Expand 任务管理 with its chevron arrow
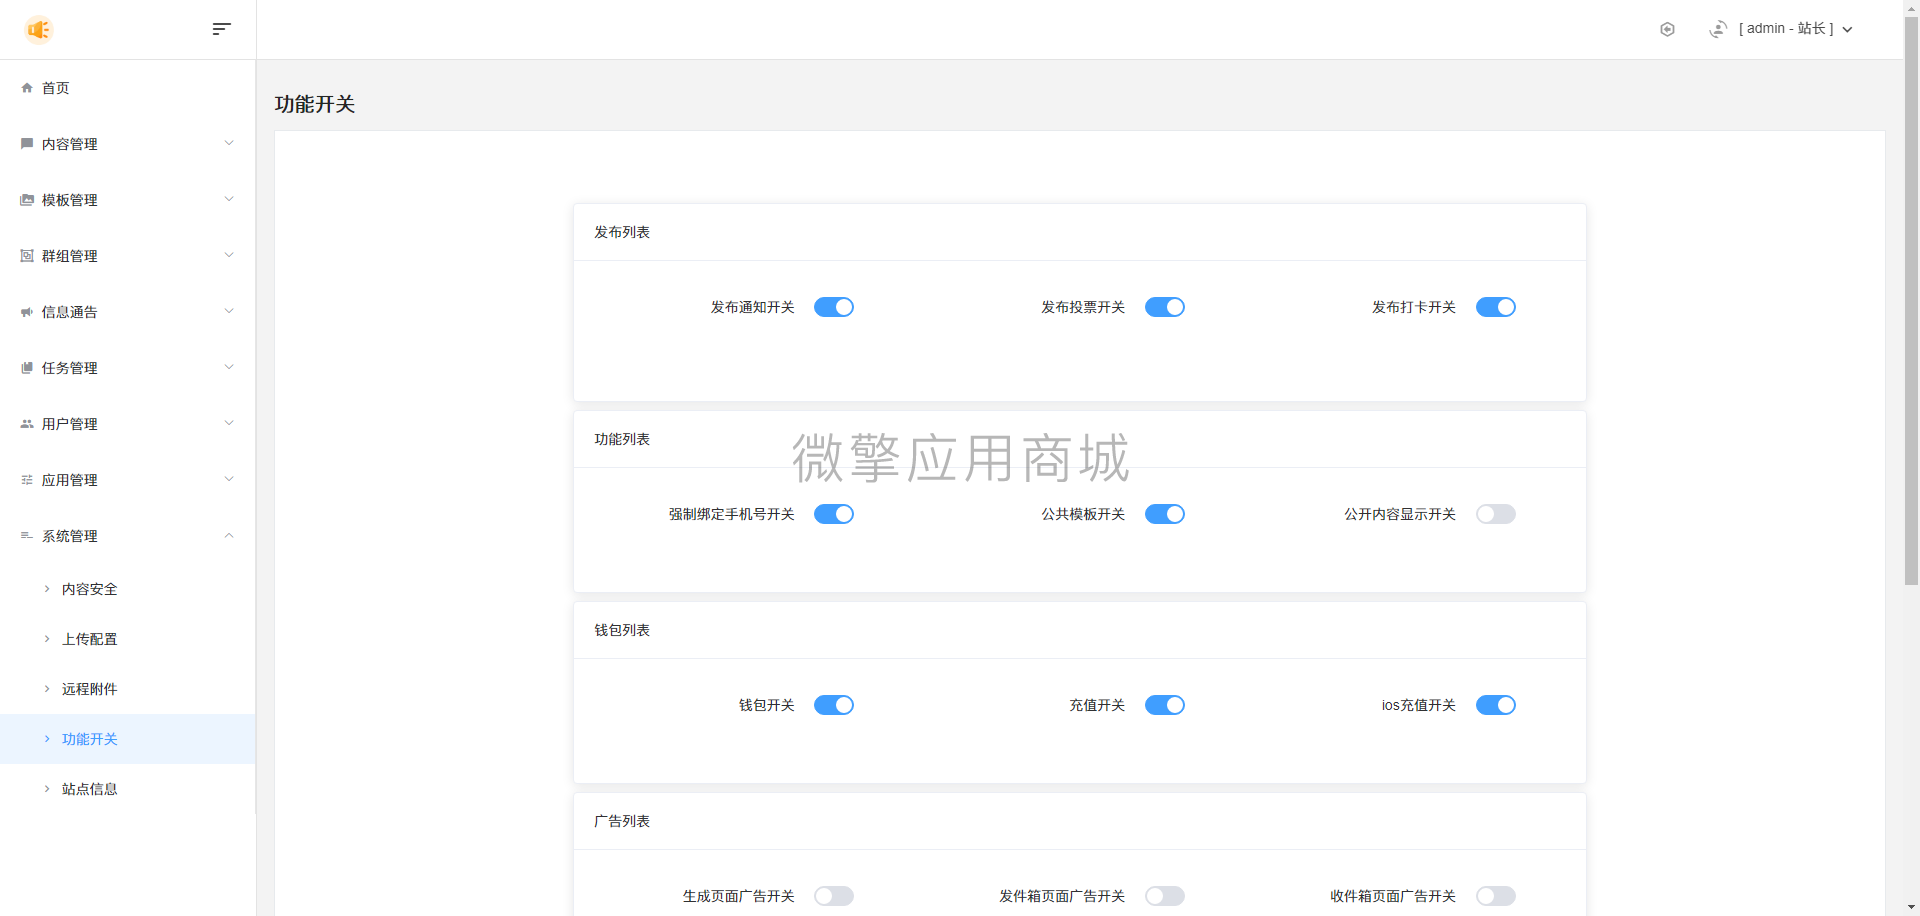This screenshot has width=1920, height=916. pos(229,367)
